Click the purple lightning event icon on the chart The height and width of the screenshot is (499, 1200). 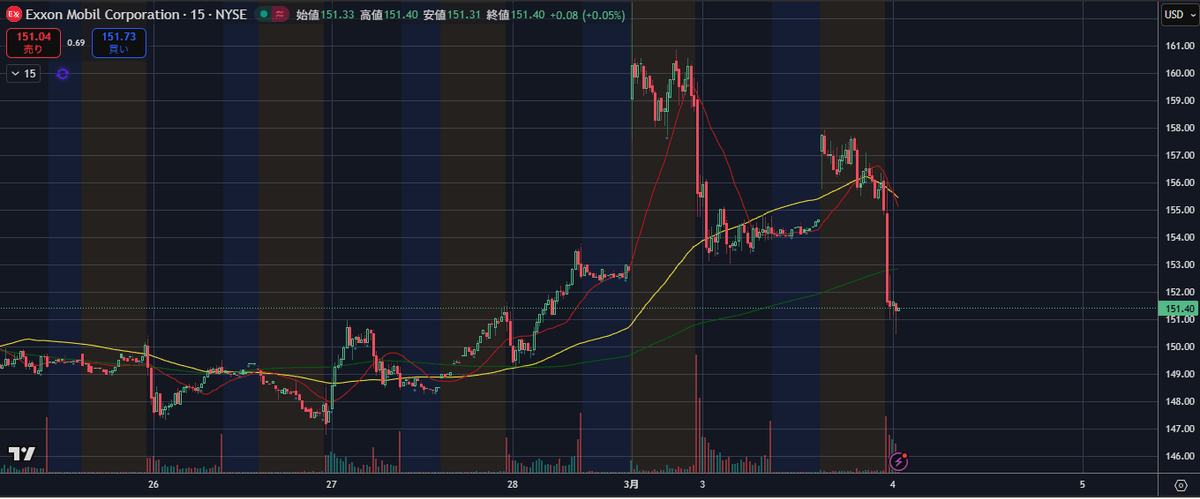[899, 461]
